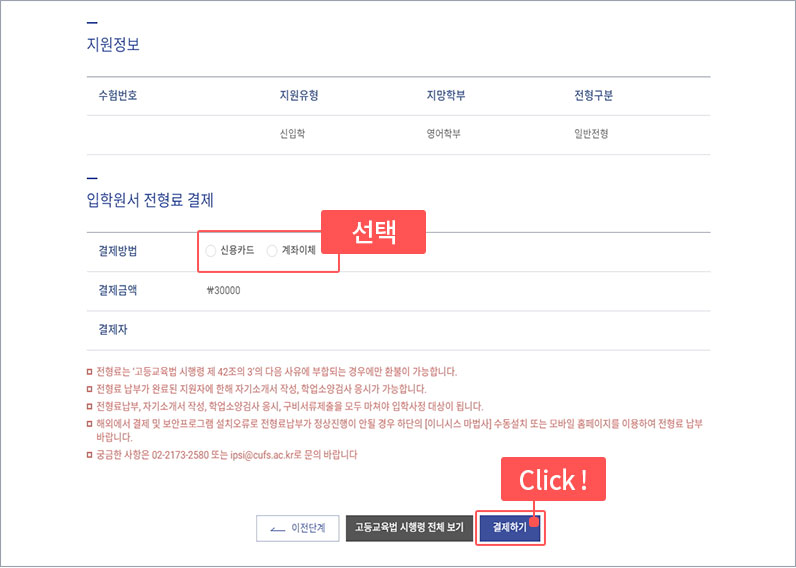Select the 신용카드 payment radio button
This screenshot has width=796, height=568.
point(211,251)
